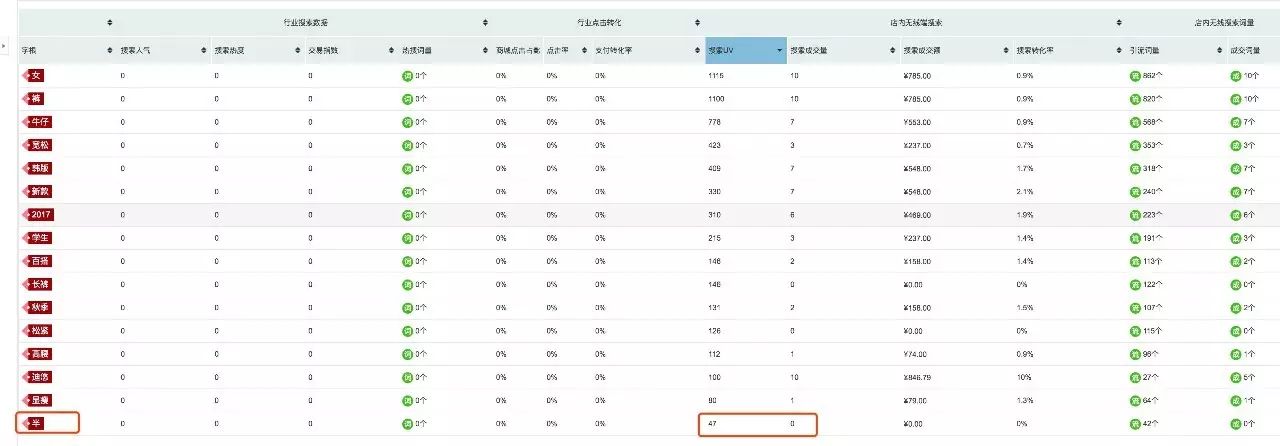1280x446 pixels.
Task: Click the green 成交词量 icon in the 2017 row
Action: tap(1236, 215)
